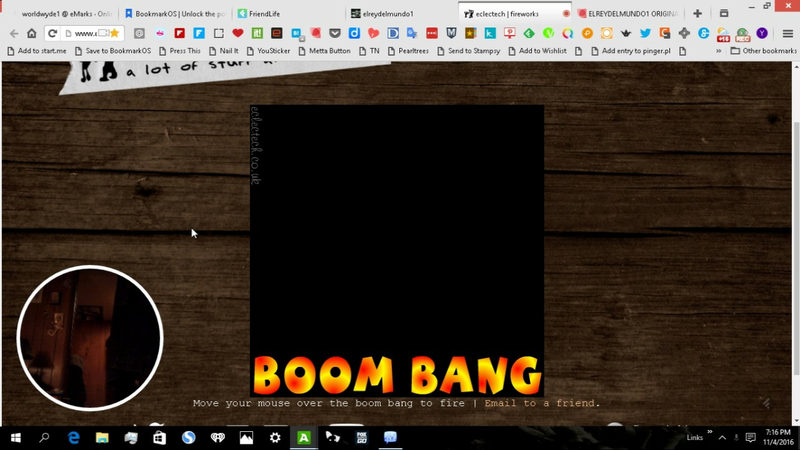Click the Twitter bird extension icon
The image size is (800, 450).
click(645, 33)
